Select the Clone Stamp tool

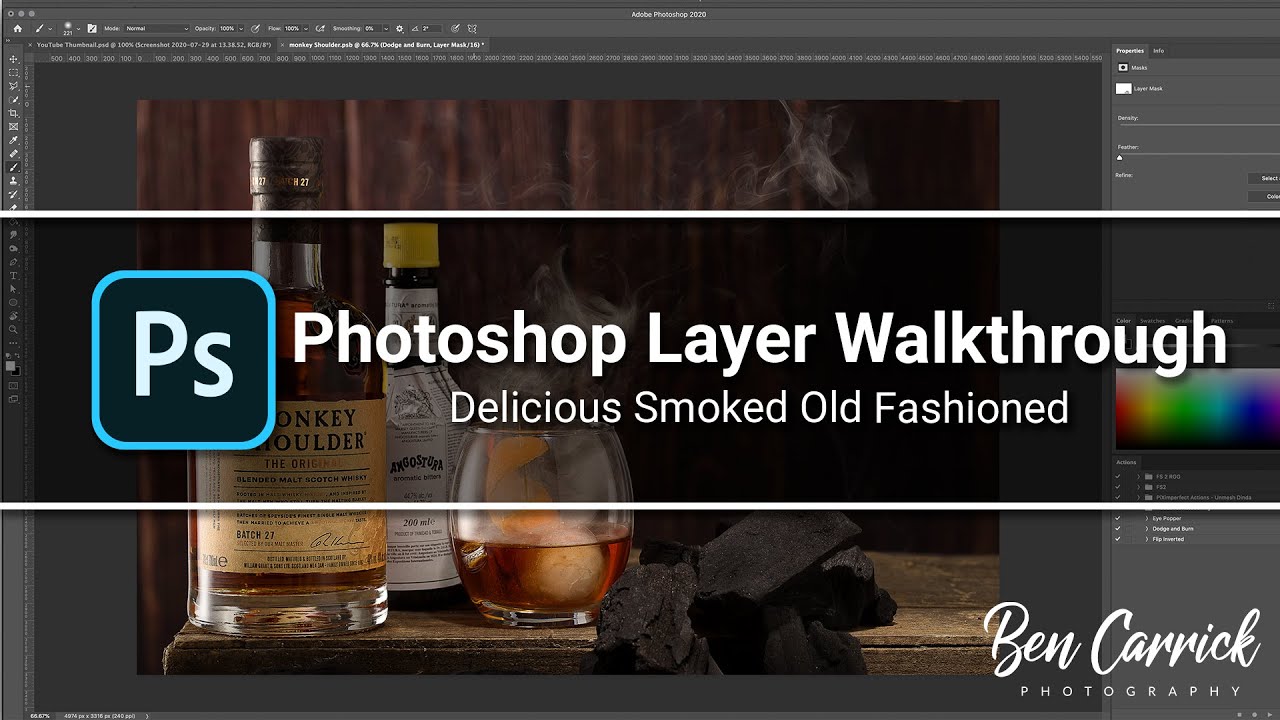pos(14,181)
